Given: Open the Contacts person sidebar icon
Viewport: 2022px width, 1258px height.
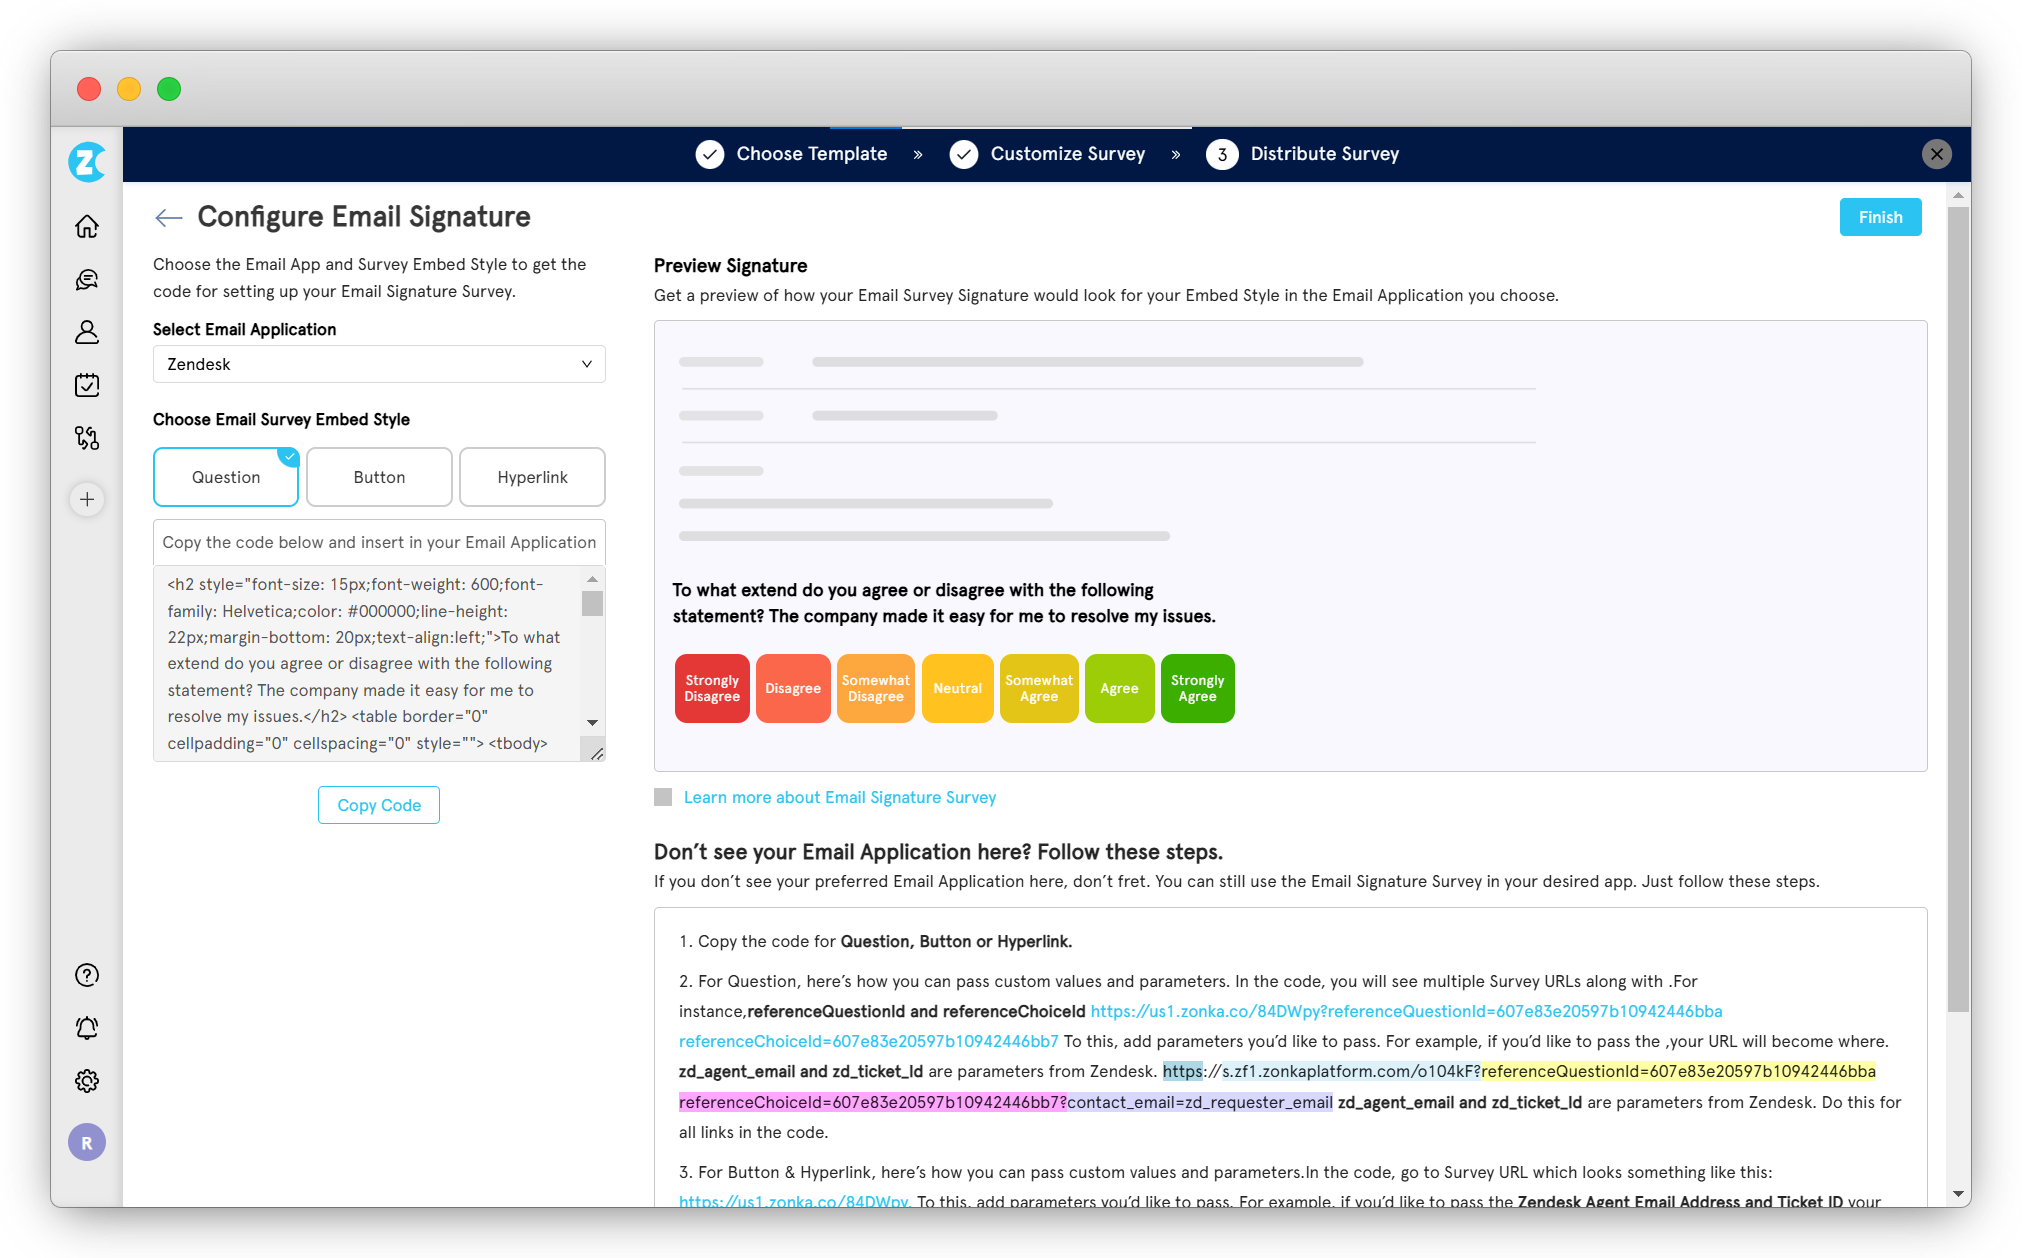Looking at the screenshot, I should pyautogui.click(x=87, y=332).
